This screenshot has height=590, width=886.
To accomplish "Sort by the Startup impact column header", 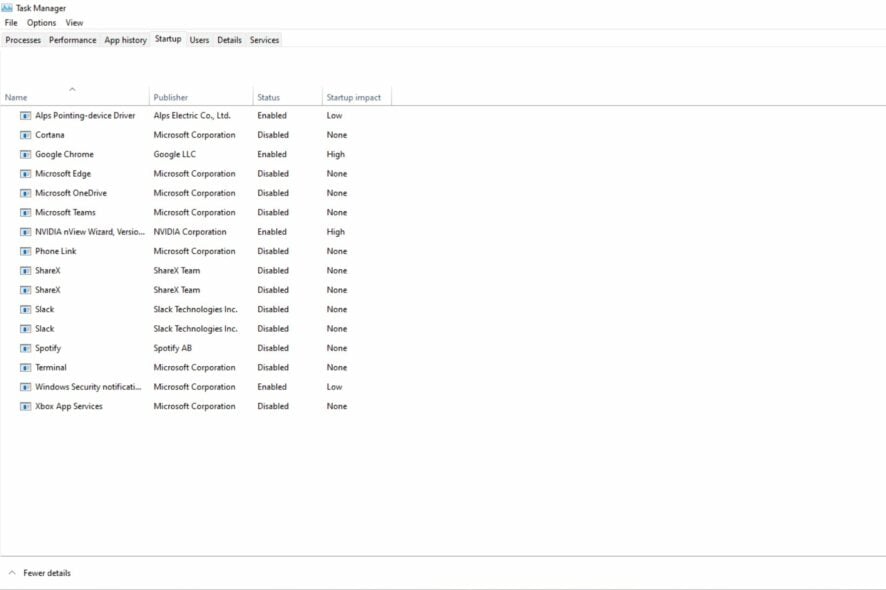I will 356,97.
